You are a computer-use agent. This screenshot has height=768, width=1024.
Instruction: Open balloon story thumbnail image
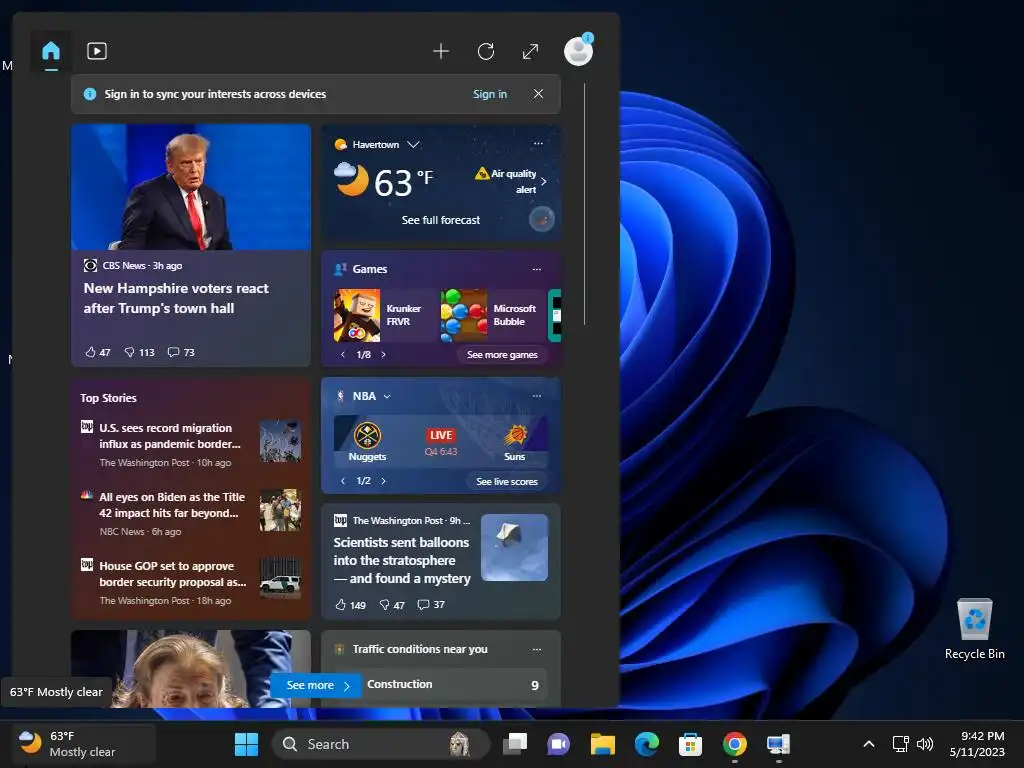[x=515, y=547]
